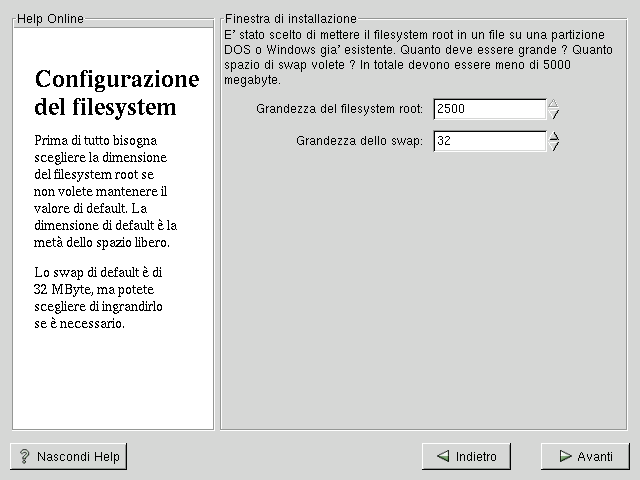Click the question mark icon on Nascondi Help
The height and width of the screenshot is (480, 640).
pyautogui.click(x=24, y=457)
